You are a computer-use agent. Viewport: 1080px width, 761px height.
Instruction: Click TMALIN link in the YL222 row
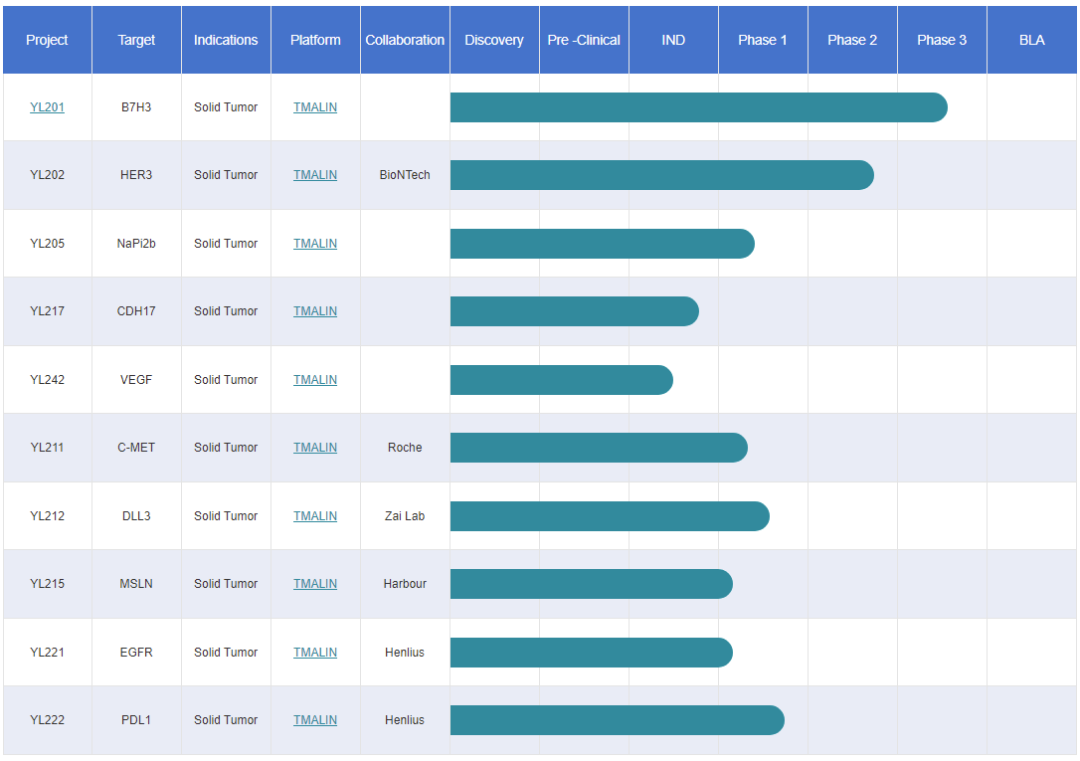tap(315, 720)
